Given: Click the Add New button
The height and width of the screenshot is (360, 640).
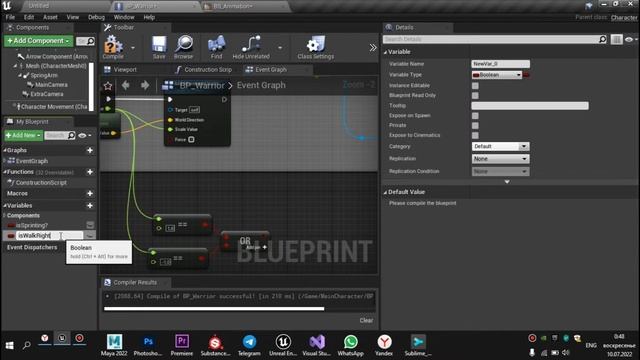Looking at the screenshot, I should [24, 135].
